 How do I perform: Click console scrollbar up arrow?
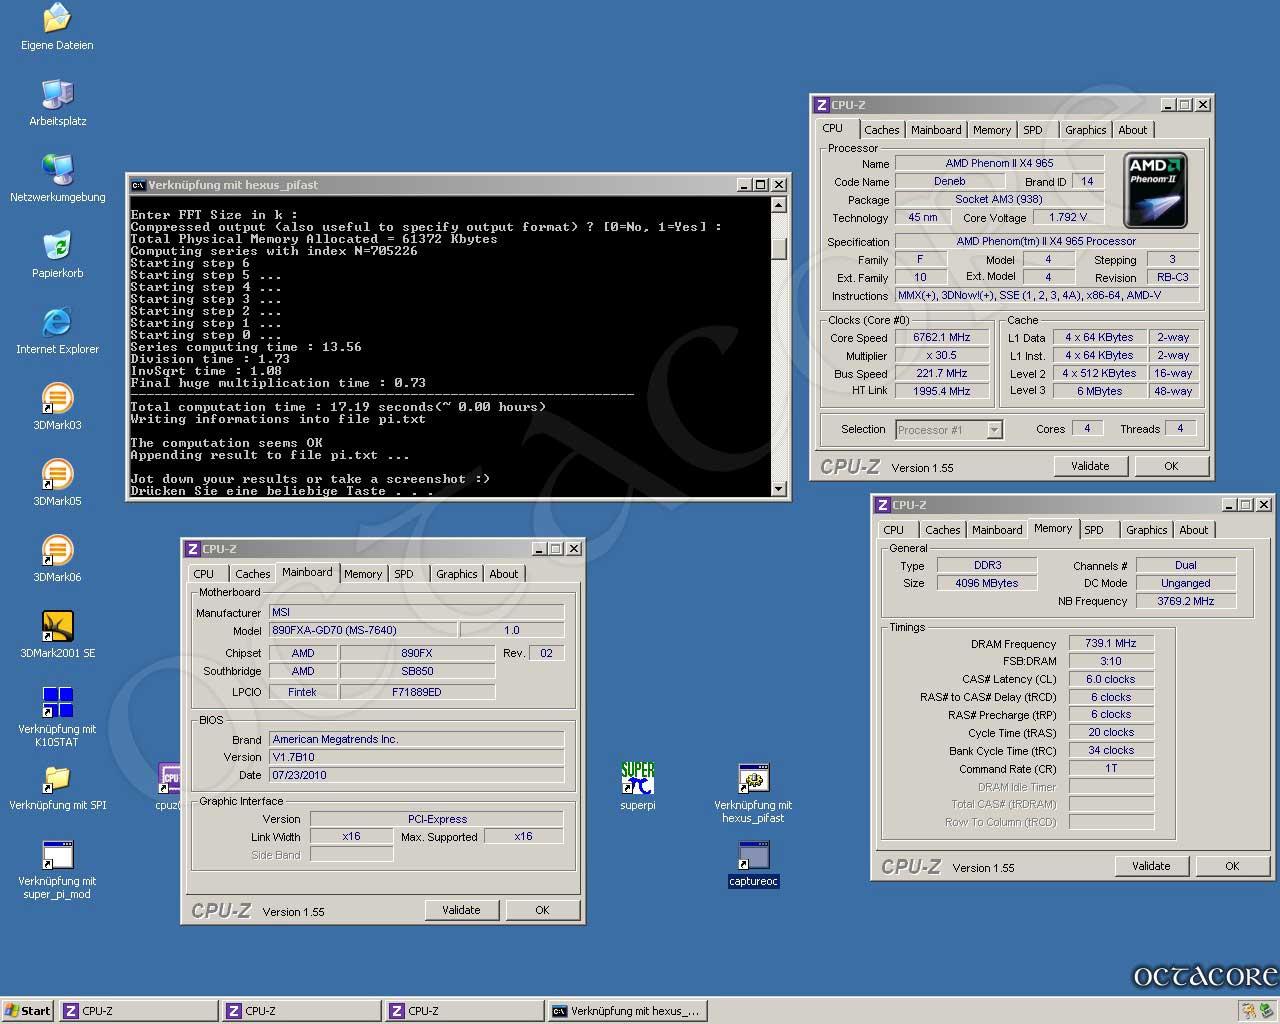[x=779, y=205]
